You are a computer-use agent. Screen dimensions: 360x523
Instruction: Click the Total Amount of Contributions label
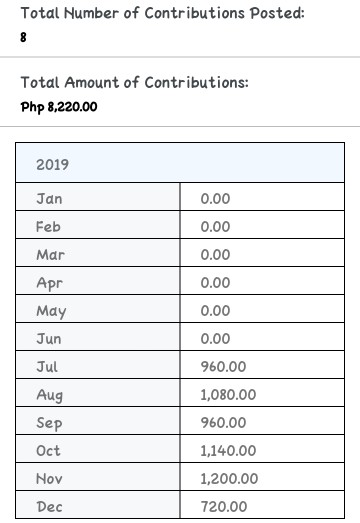135,82
